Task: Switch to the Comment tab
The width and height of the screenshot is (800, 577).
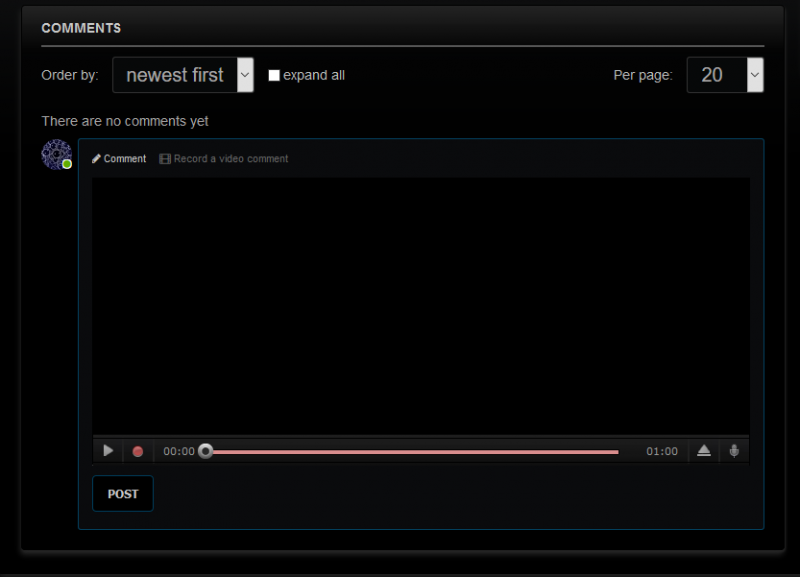Action: [119, 159]
